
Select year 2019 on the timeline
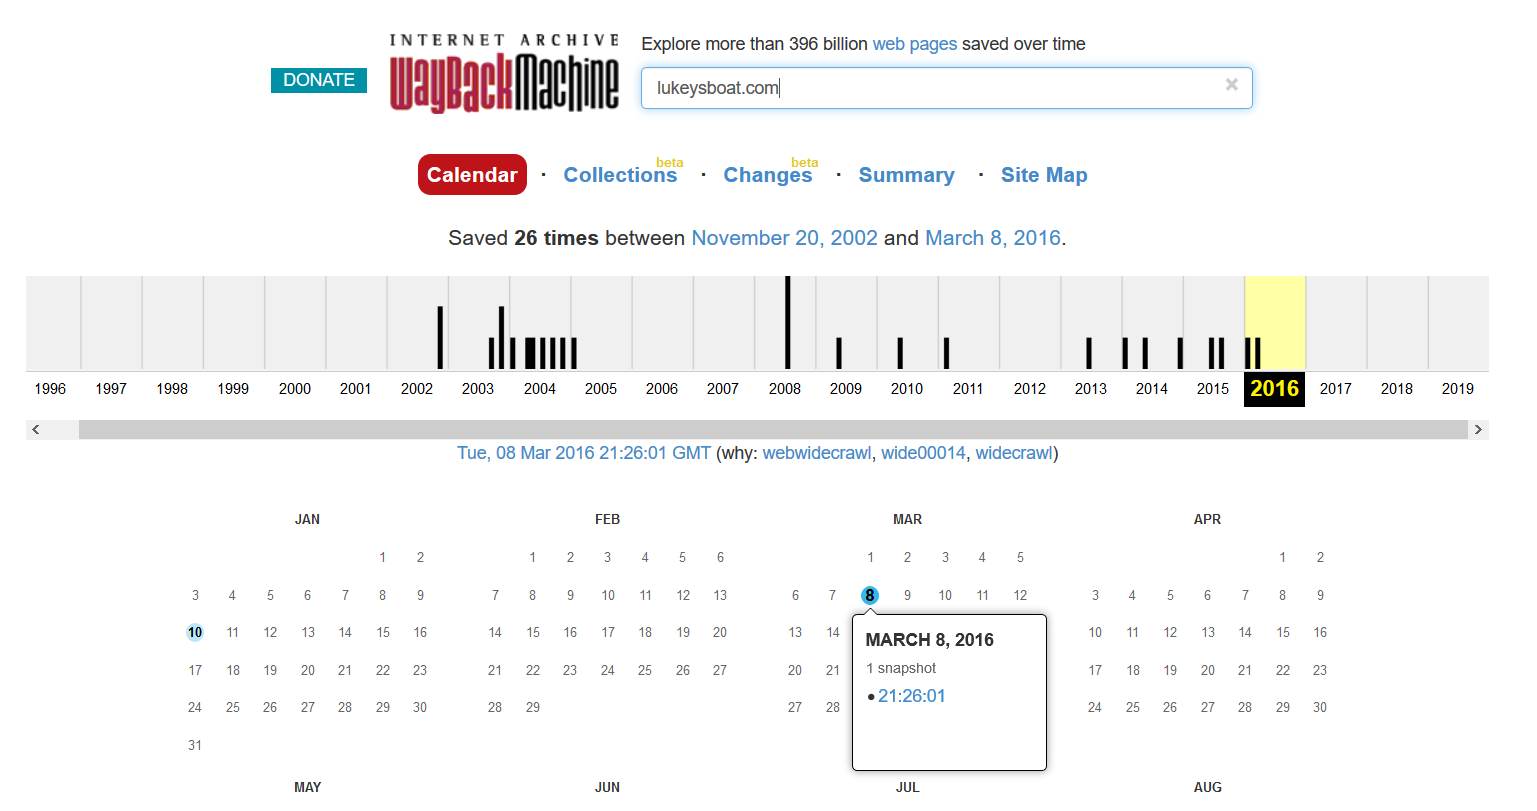pos(1457,389)
